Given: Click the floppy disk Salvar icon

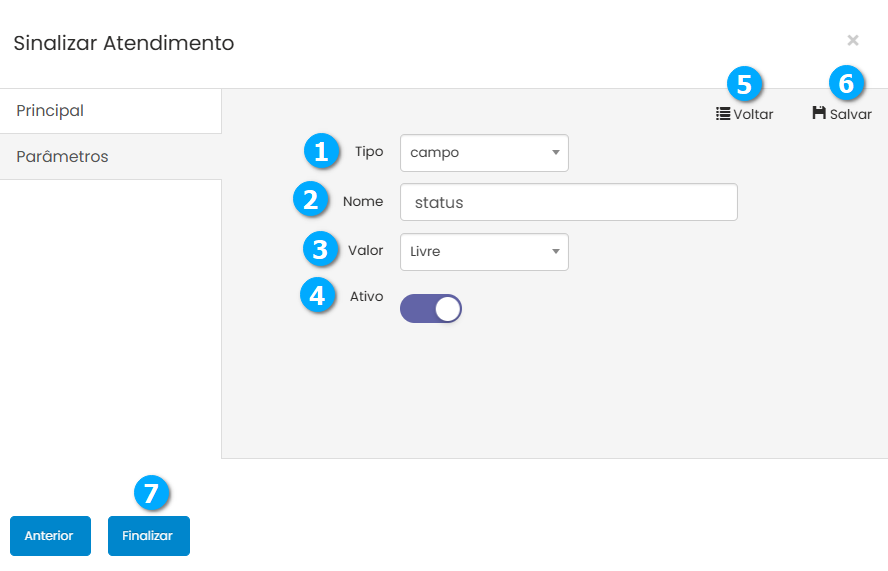Looking at the screenshot, I should click(819, 114).
